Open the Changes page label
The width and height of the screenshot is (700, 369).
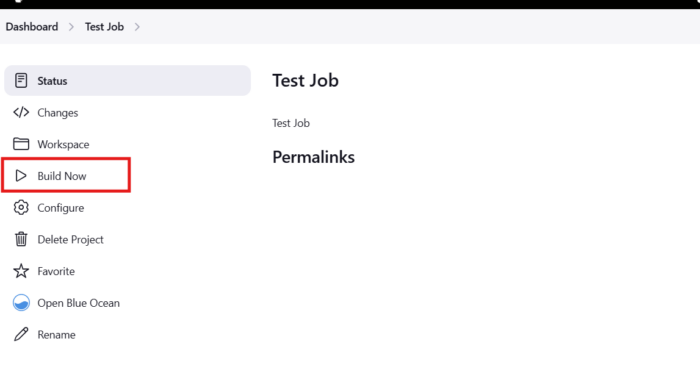(58, 113)
